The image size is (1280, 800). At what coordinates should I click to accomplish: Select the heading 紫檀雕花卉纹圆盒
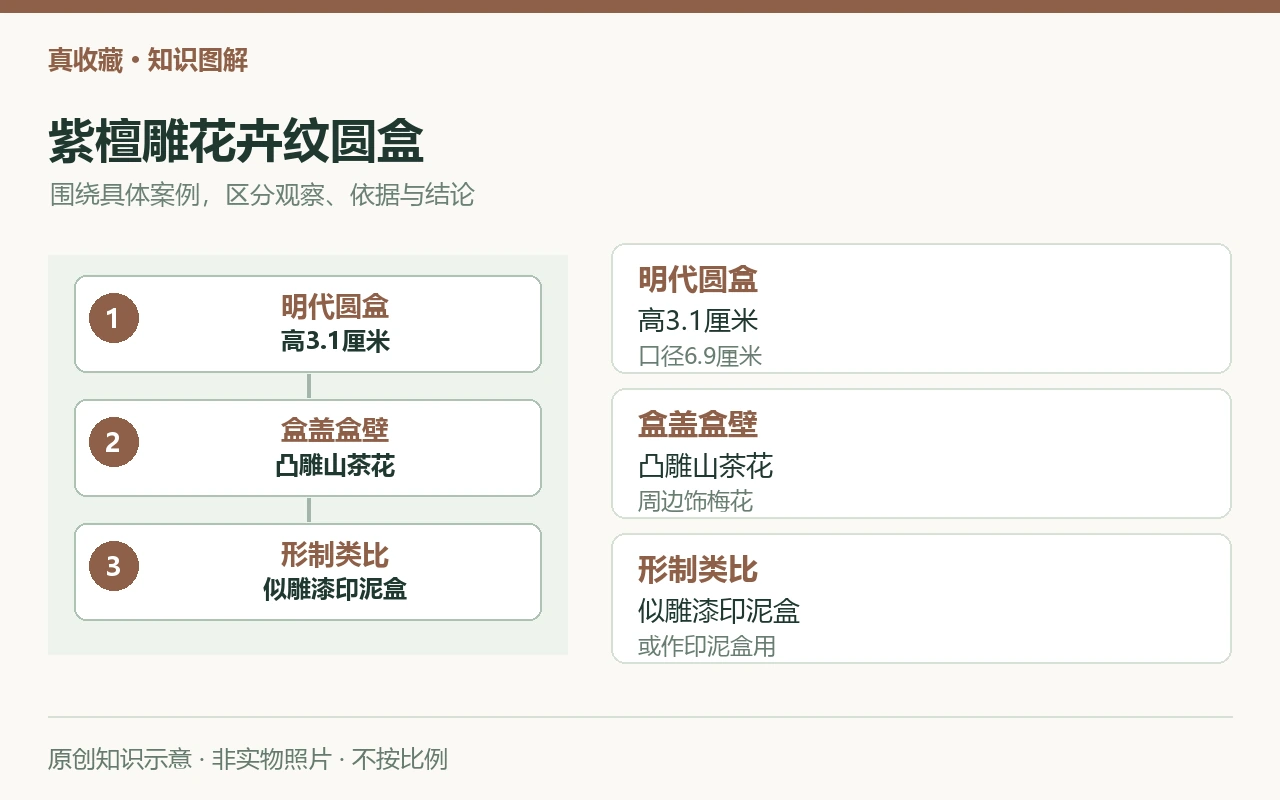236,141
